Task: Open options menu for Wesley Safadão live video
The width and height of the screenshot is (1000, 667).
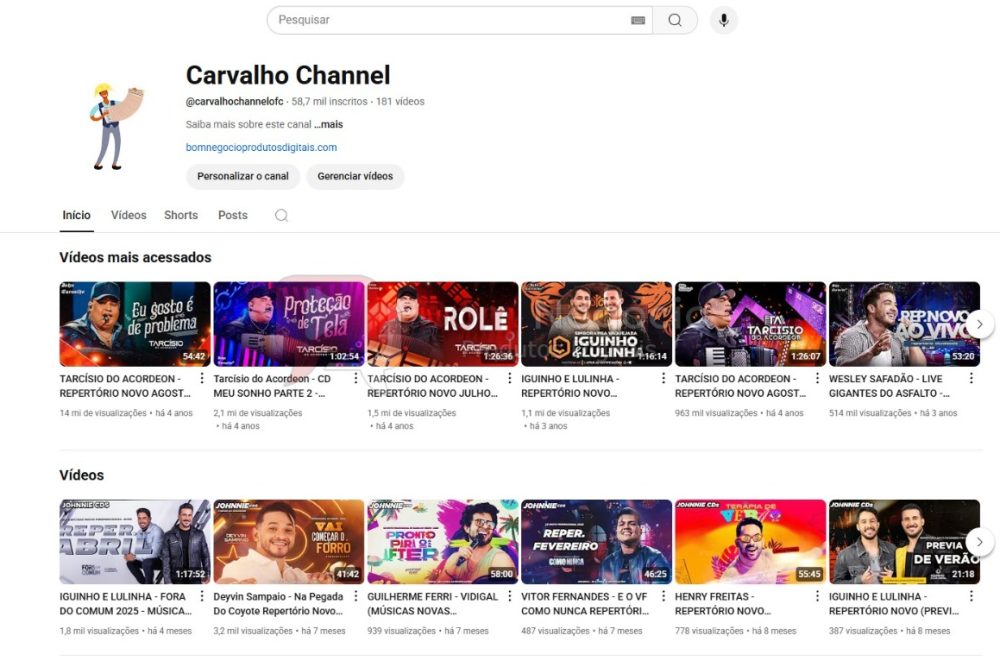Action: click(971, 379)
